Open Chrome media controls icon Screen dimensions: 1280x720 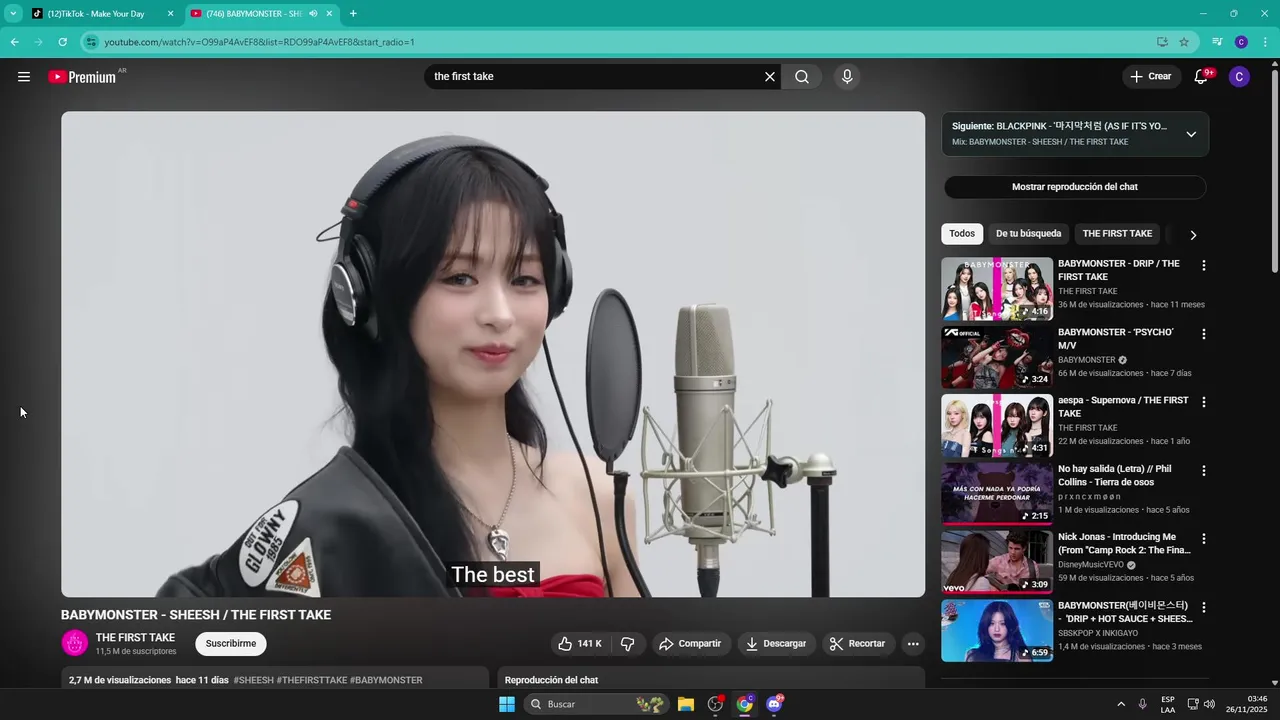1217,42
